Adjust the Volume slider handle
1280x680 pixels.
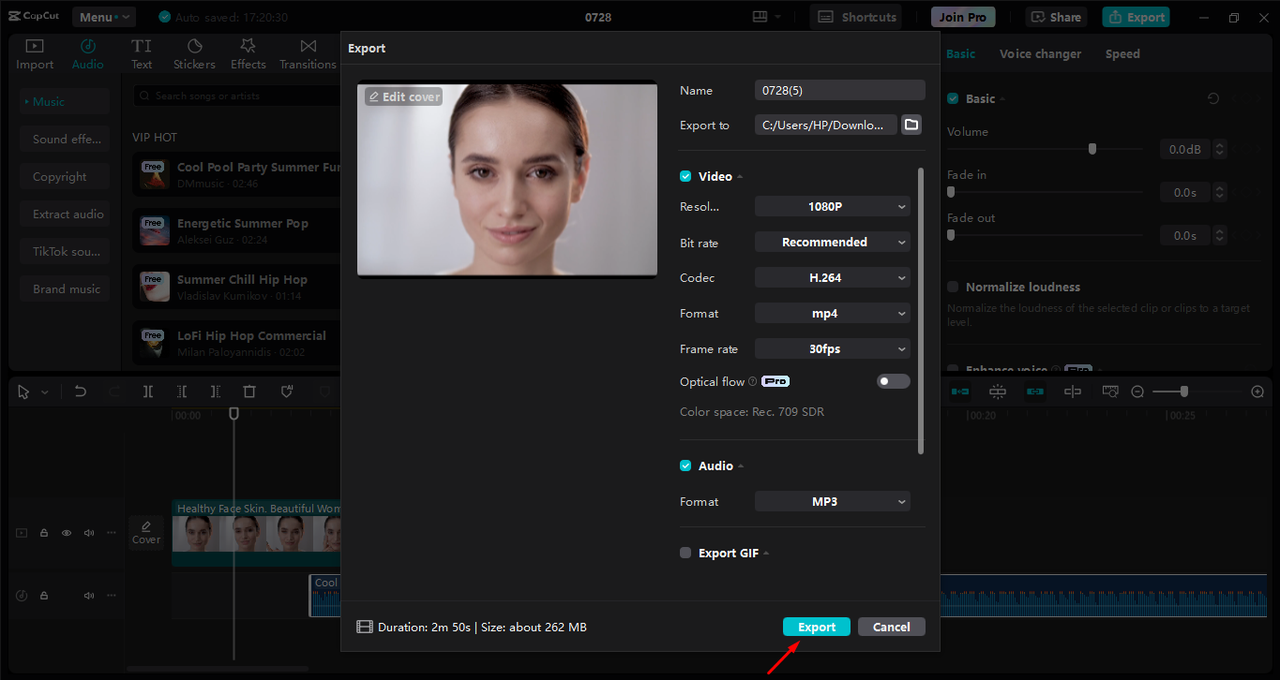(1092, 148)
